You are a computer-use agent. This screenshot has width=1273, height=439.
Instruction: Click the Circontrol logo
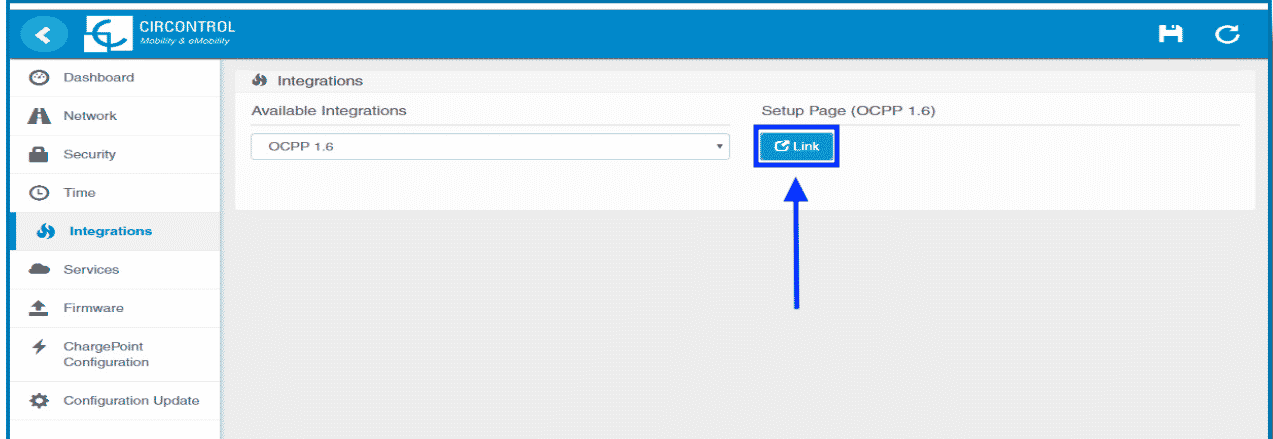pyautogui.click(x=158, y=34)
